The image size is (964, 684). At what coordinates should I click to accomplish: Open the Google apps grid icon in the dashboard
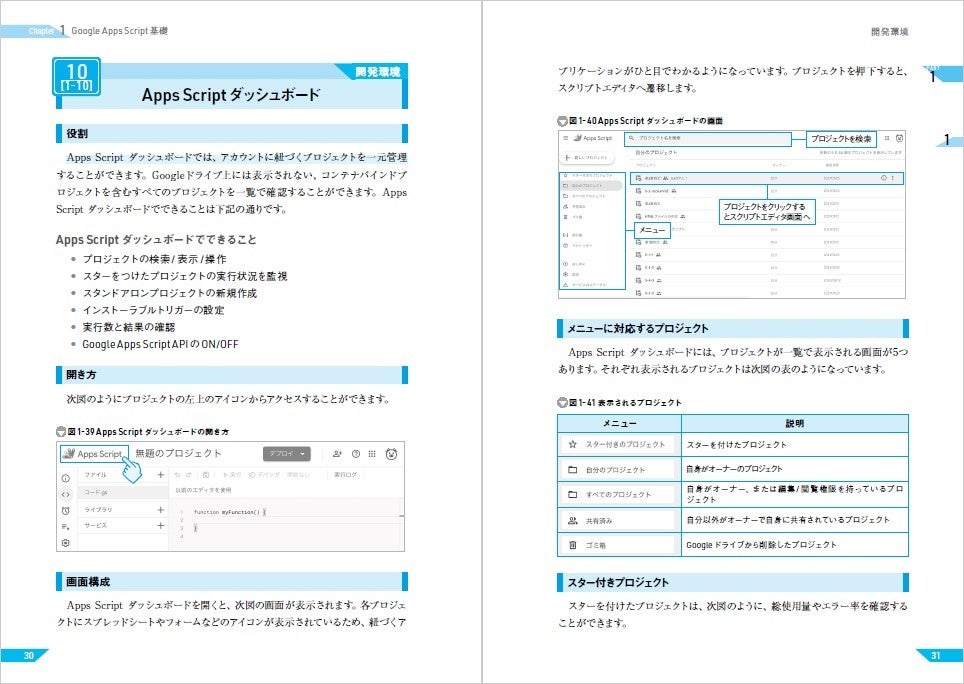point(887,138)
